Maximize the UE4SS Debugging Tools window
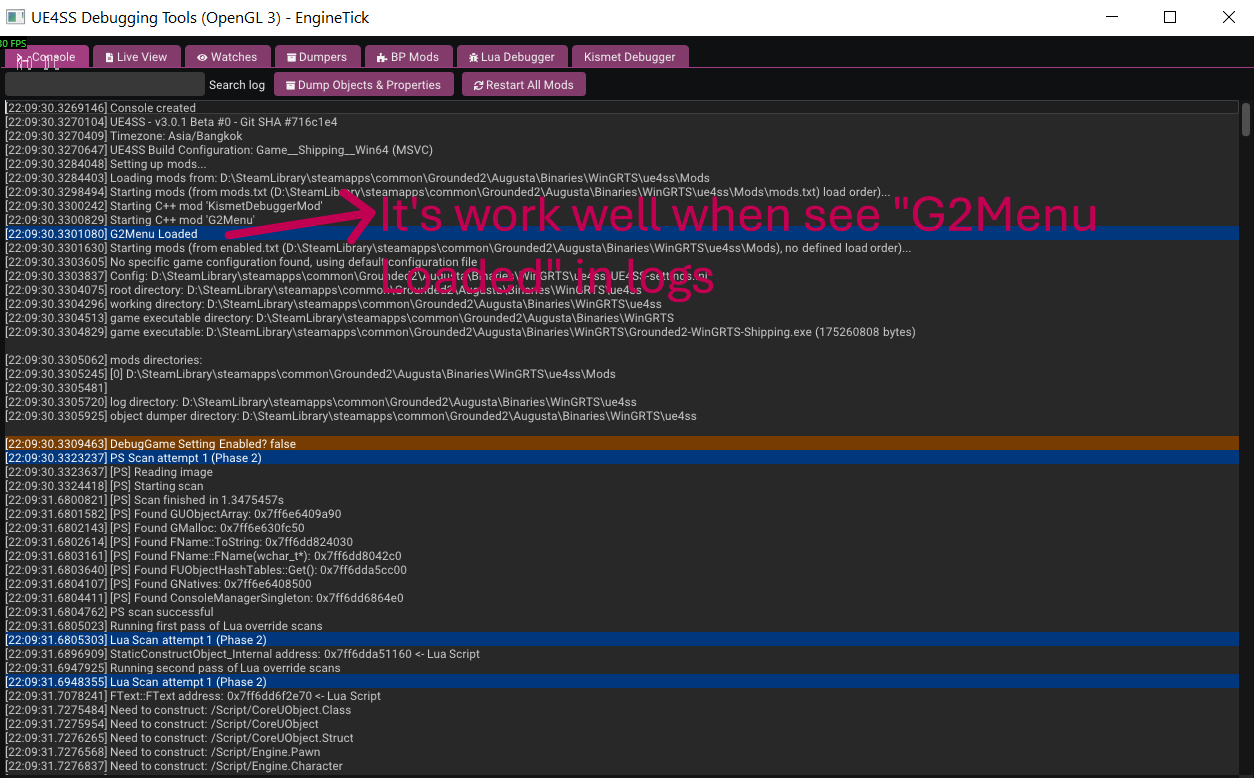The image size is (1254, 778). pos(1170,17)
